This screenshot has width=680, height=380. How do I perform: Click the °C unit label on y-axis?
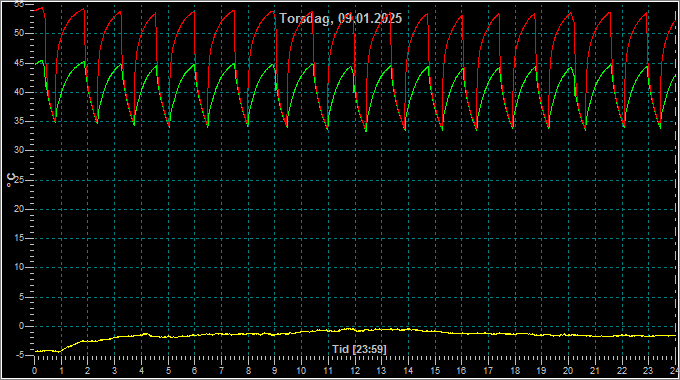point(11,180)
